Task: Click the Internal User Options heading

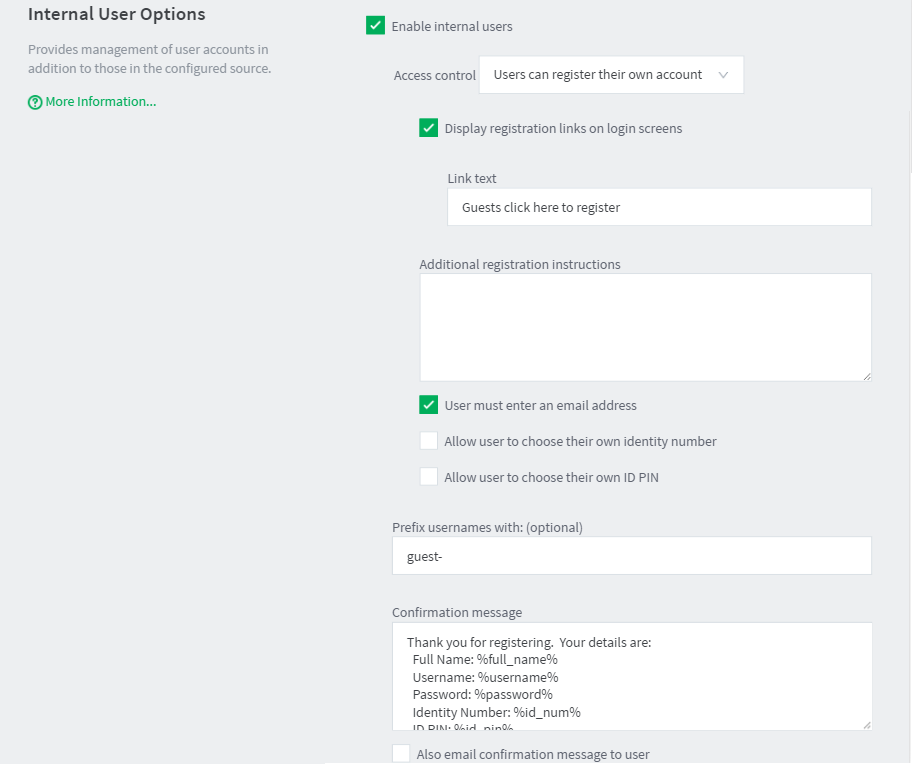Action: pyautogui.click(x=116, y=14)
